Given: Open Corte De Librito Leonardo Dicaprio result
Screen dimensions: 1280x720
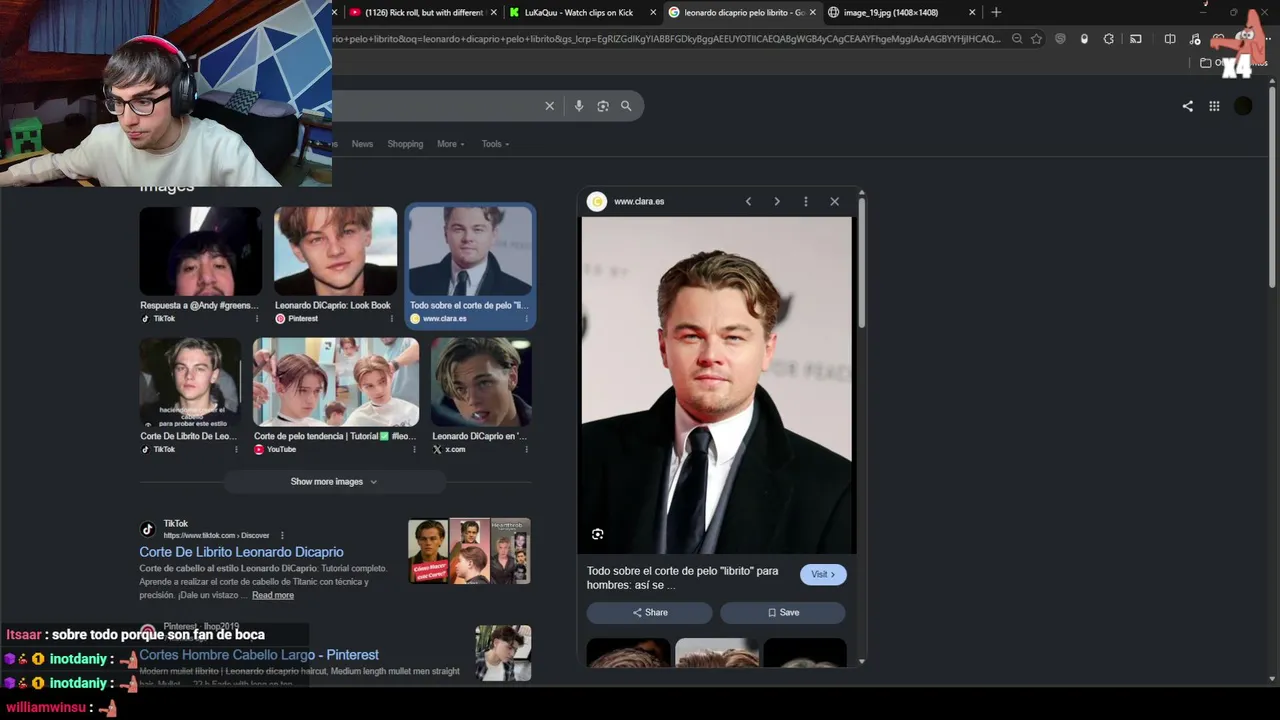Looking at the screenshot, I should pyautogui.click(x=241, y=552).
